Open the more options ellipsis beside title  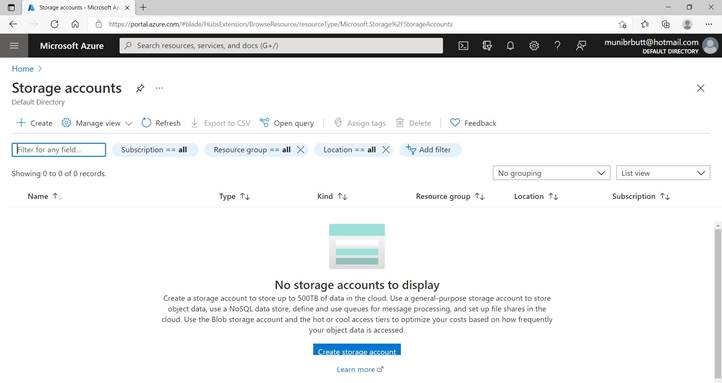pyautogui.click(x=159, y=88)
